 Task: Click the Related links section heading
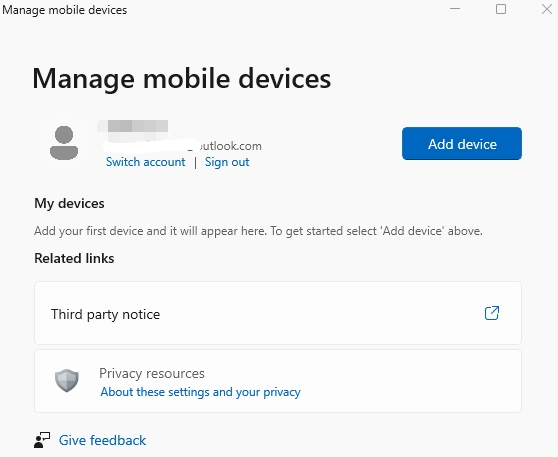[74, 258]
